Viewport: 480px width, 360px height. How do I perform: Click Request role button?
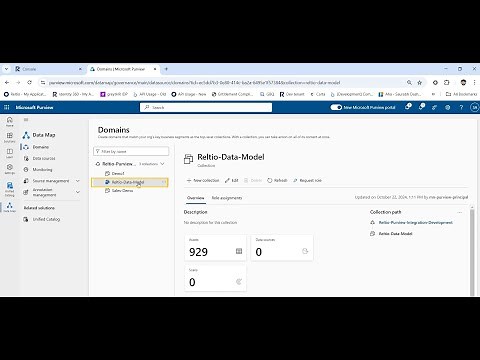(307, 180)
